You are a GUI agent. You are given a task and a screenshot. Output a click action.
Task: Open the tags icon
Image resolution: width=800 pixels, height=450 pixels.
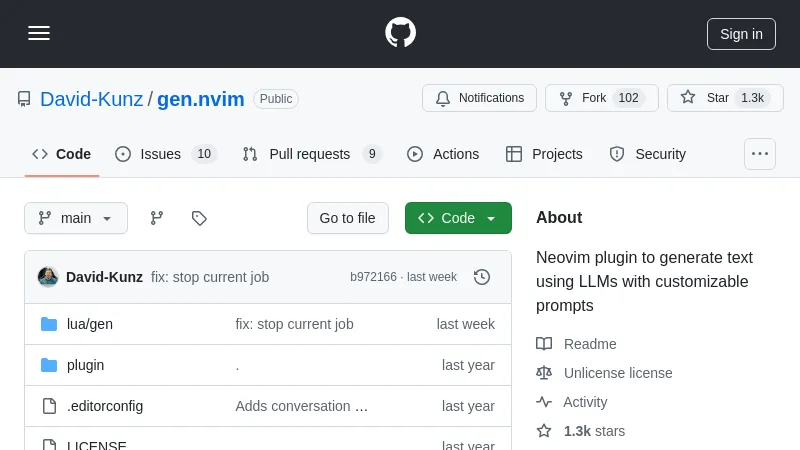click(x=199, y=218)
